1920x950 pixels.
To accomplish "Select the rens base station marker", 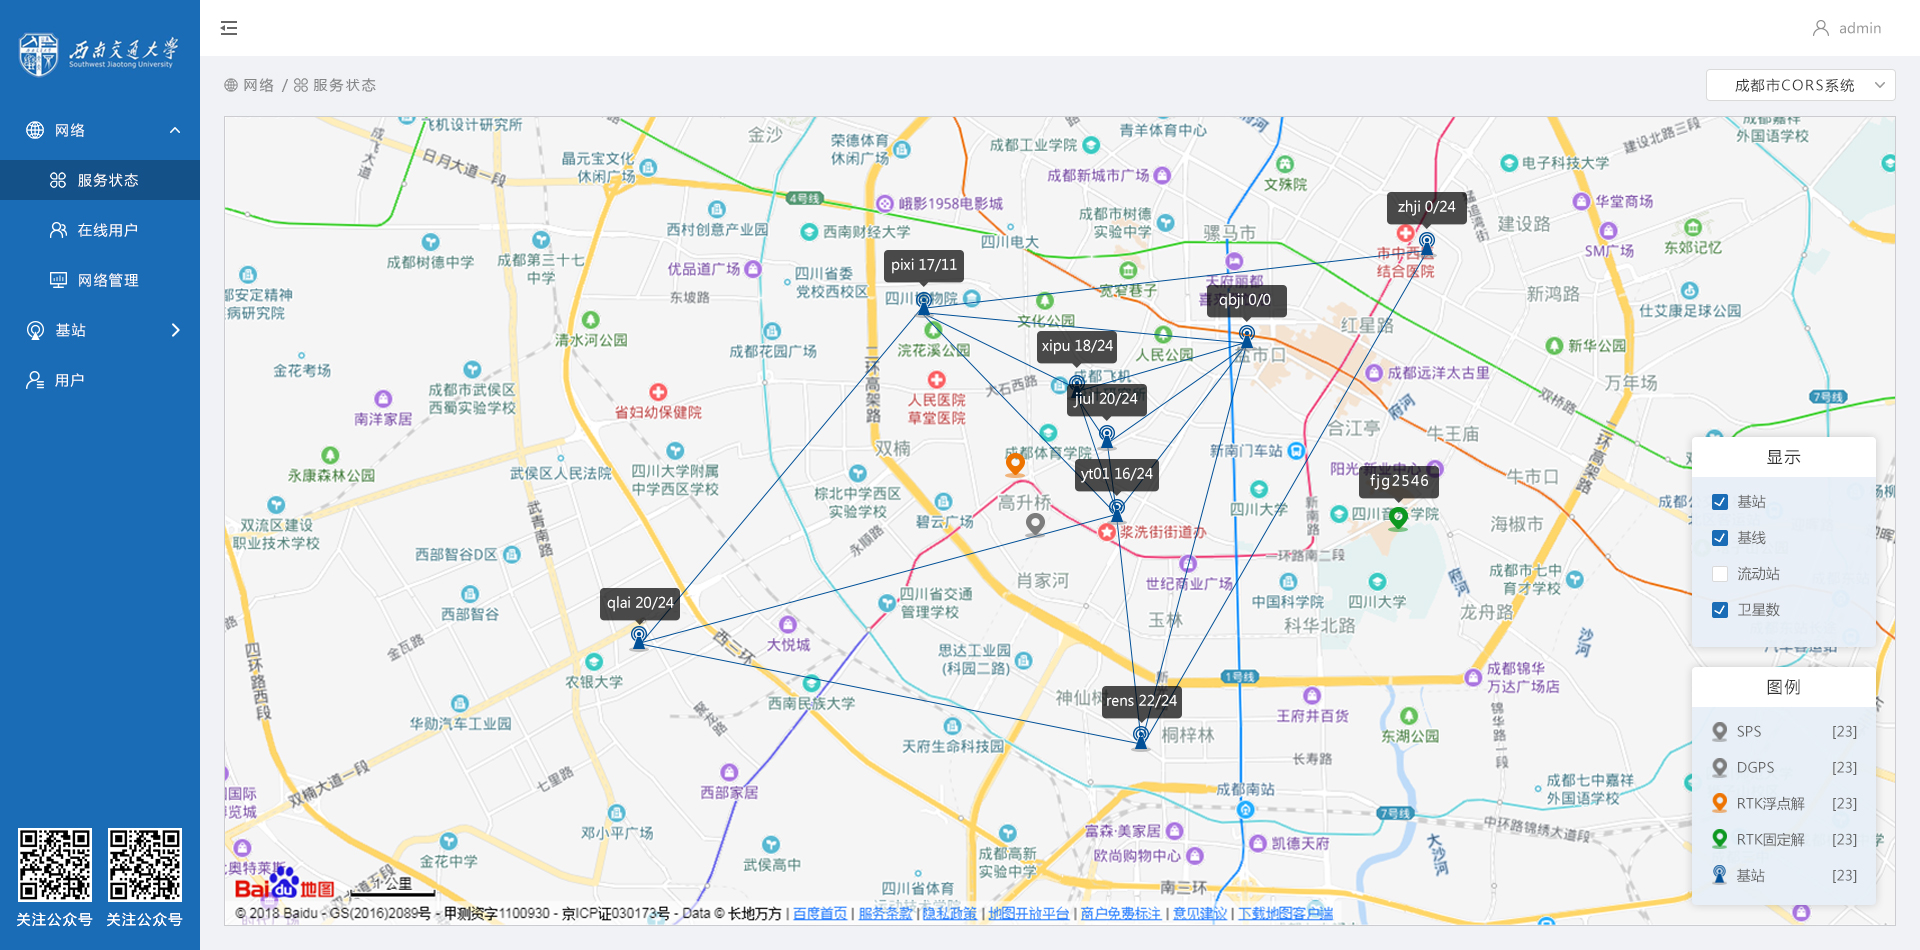I will [1141, 737].
